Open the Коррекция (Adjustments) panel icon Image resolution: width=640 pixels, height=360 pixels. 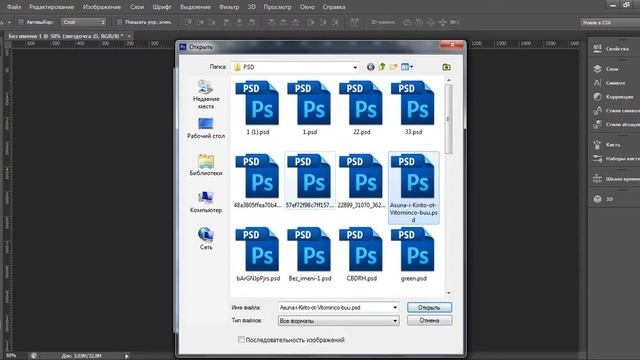(x=597, y=96)
